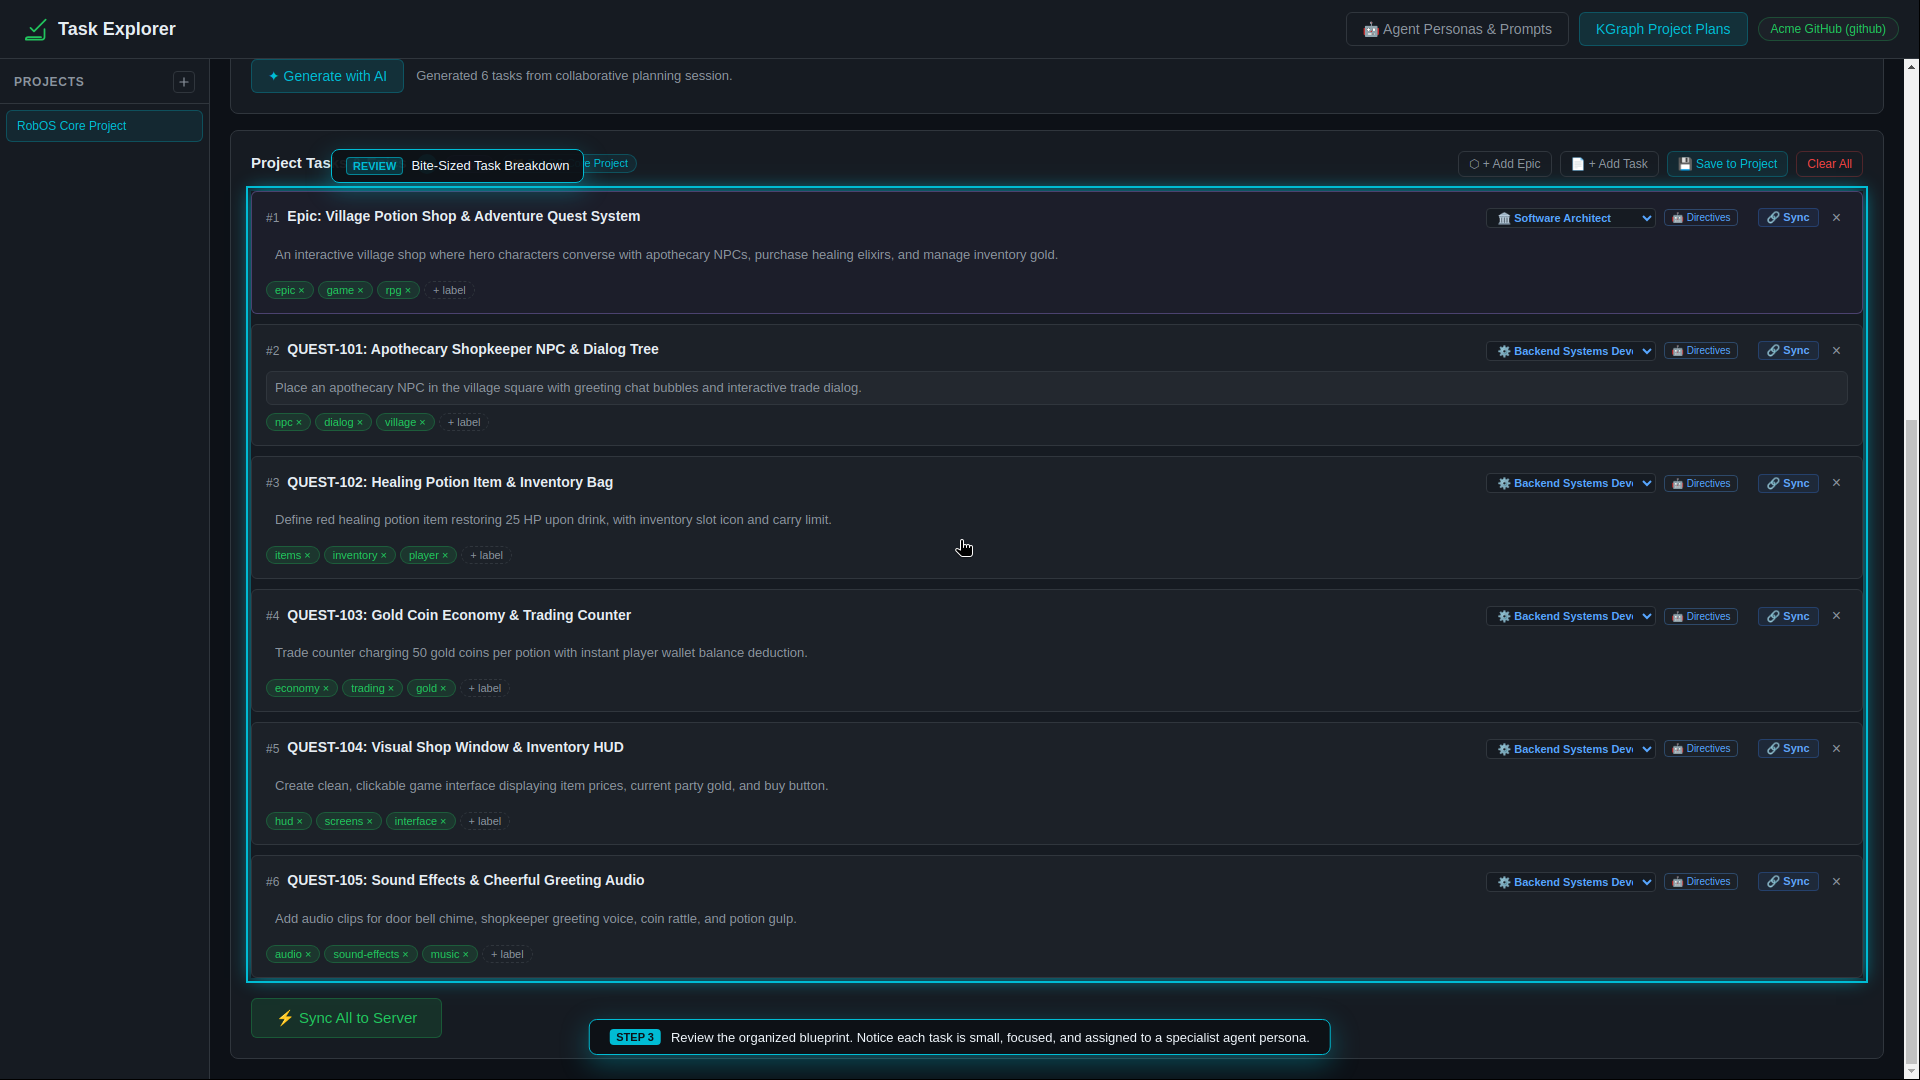The width and height of the screenshot is (1920, 1080).
Task: Open Directives for Epic Village Potion Shop
Action: pos(1701,218)
